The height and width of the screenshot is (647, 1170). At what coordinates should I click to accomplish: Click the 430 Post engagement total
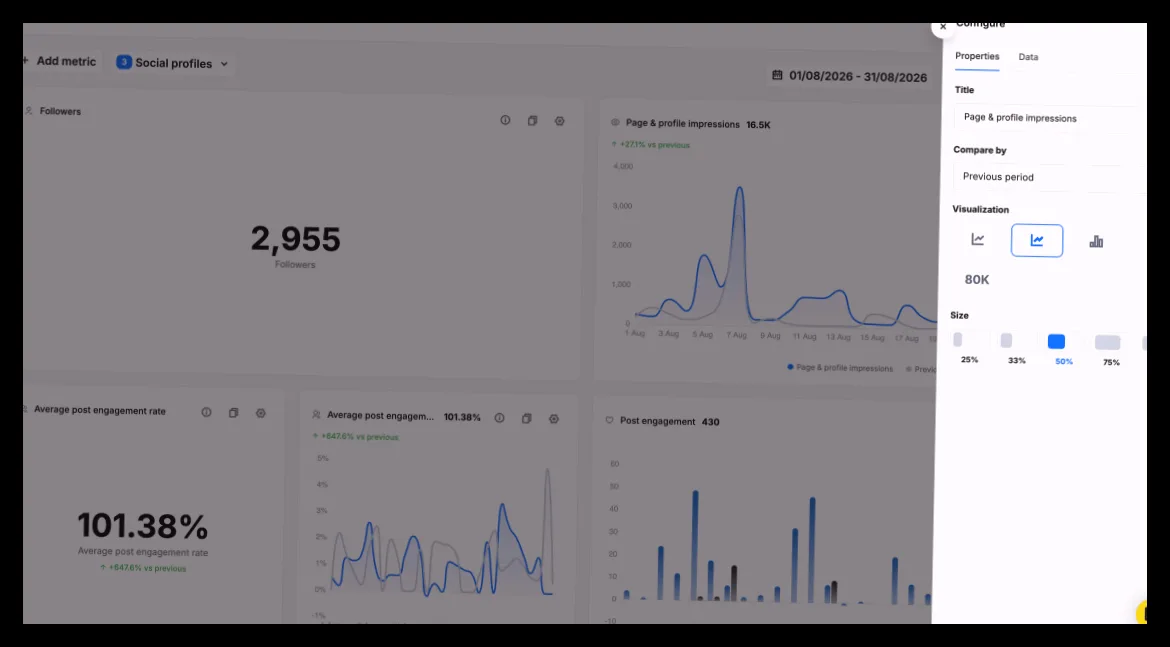coord(710,422)
